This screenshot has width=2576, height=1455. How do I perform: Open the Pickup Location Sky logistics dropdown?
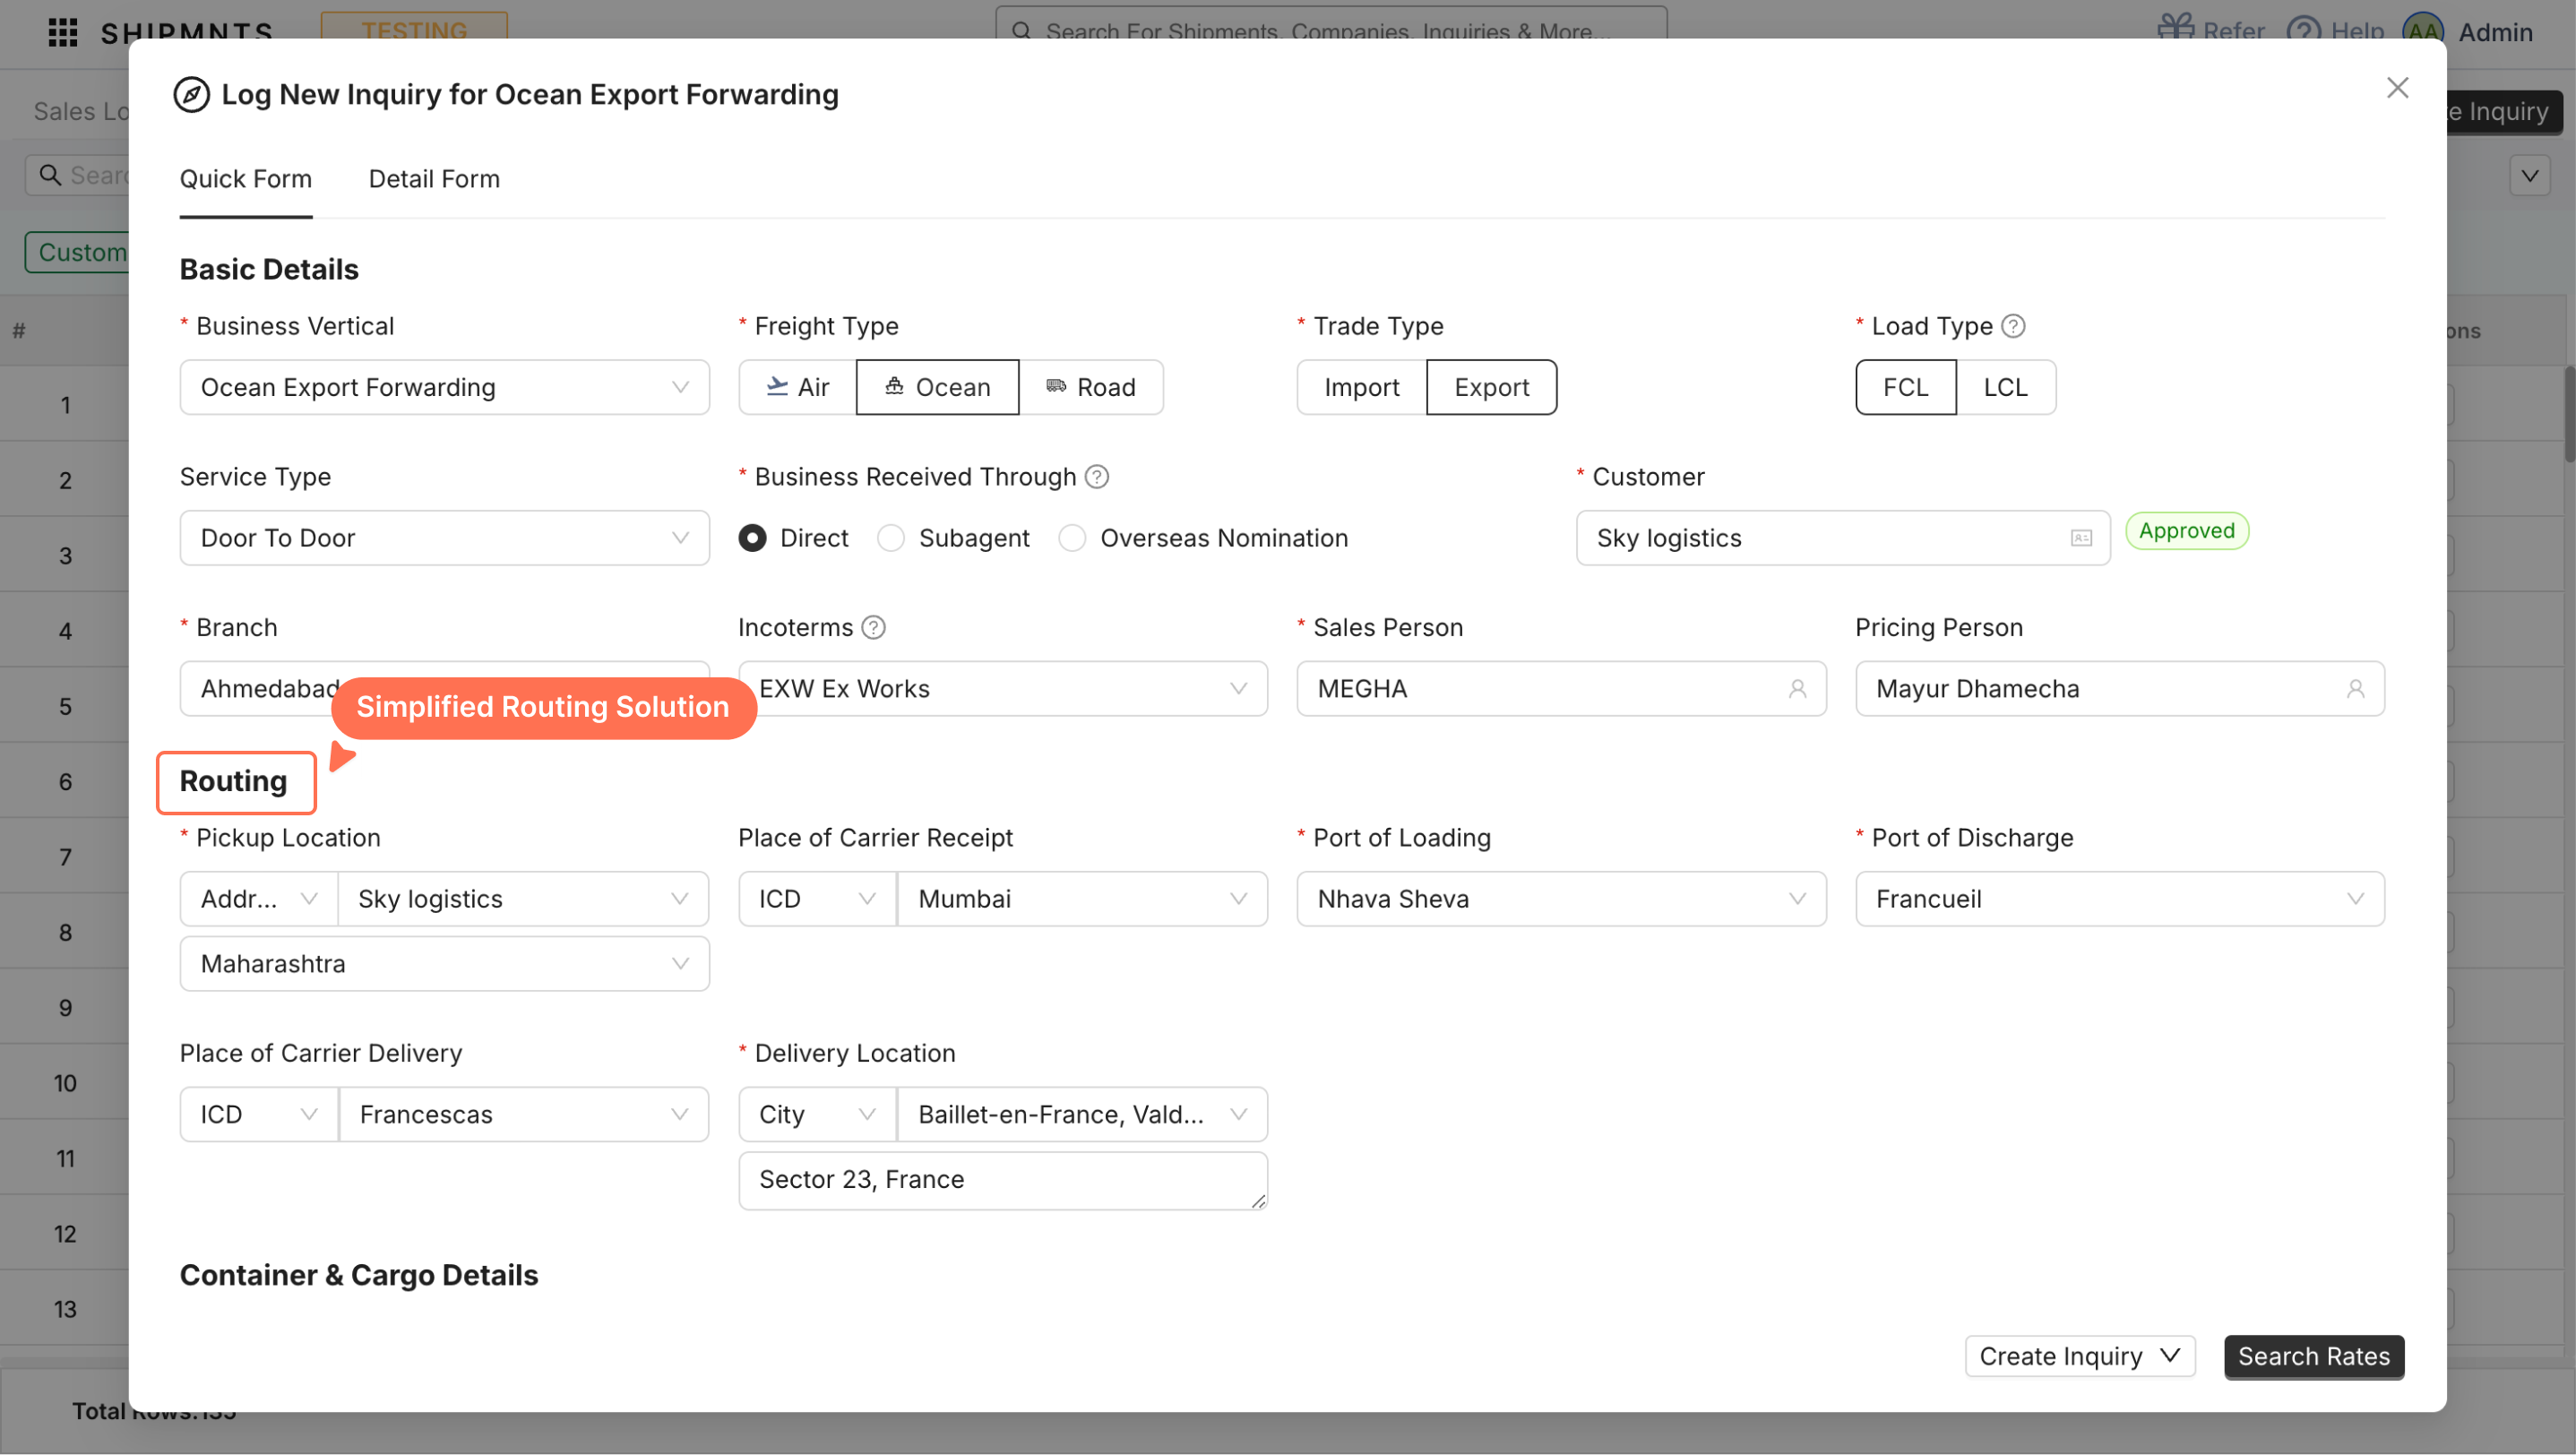(x=523, y=899)
